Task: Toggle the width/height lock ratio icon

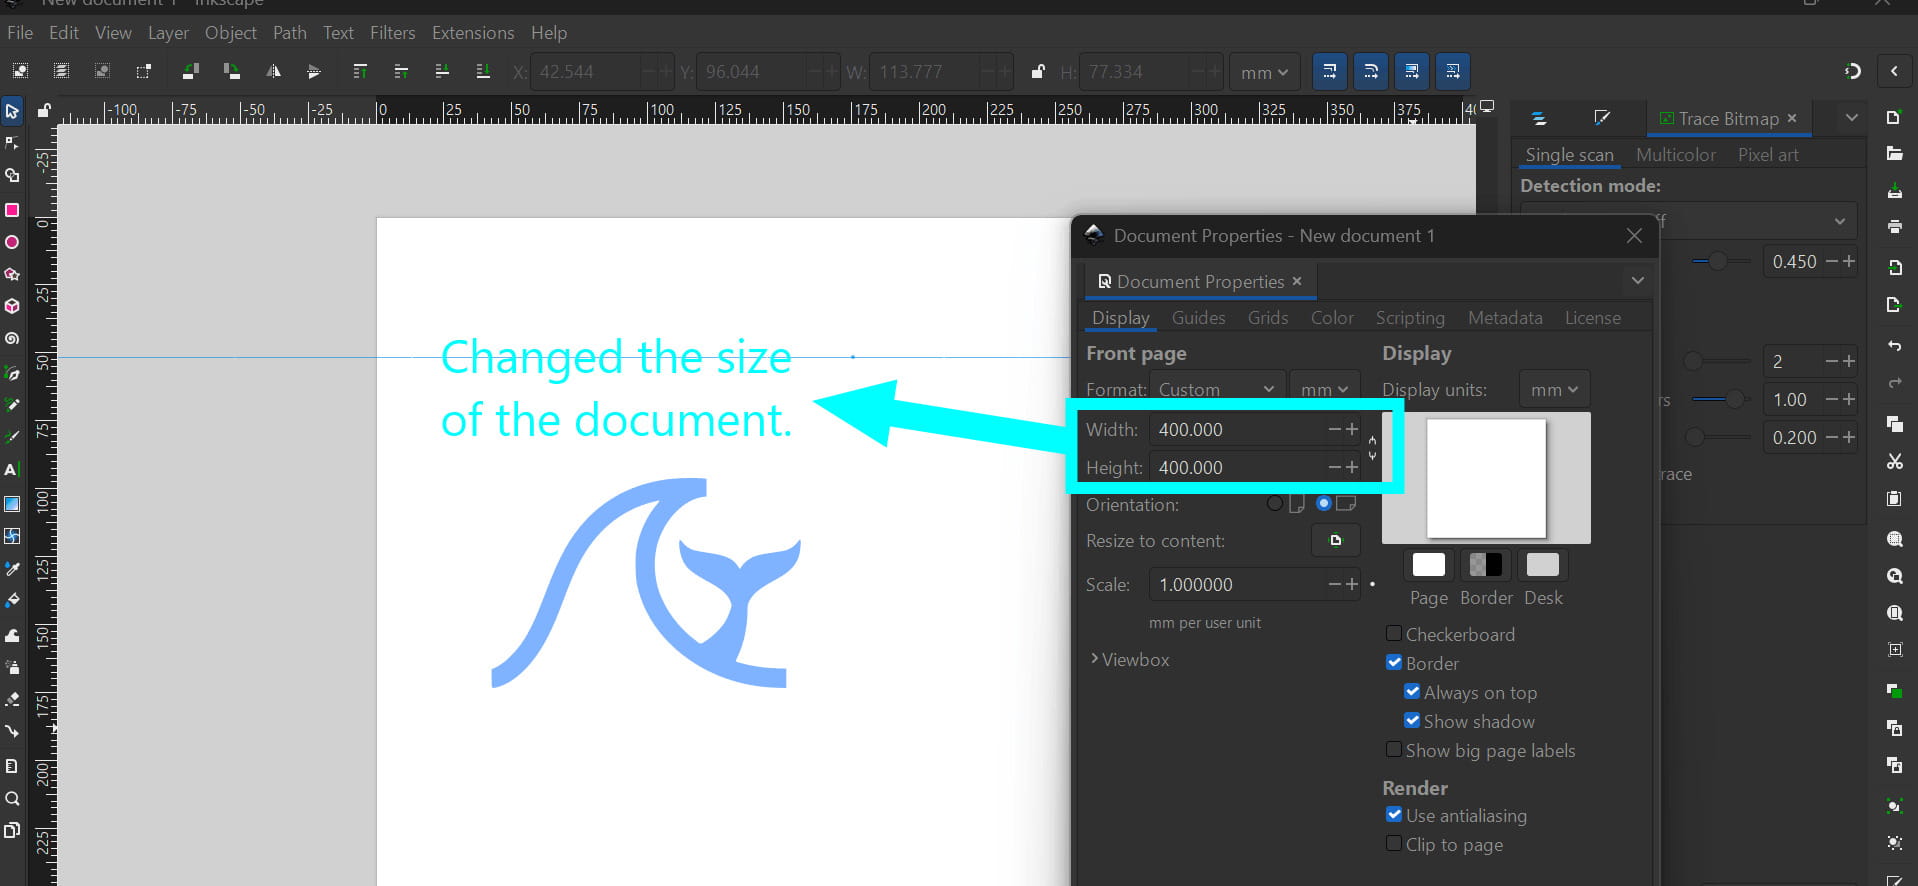Action: pos(1372,448)
